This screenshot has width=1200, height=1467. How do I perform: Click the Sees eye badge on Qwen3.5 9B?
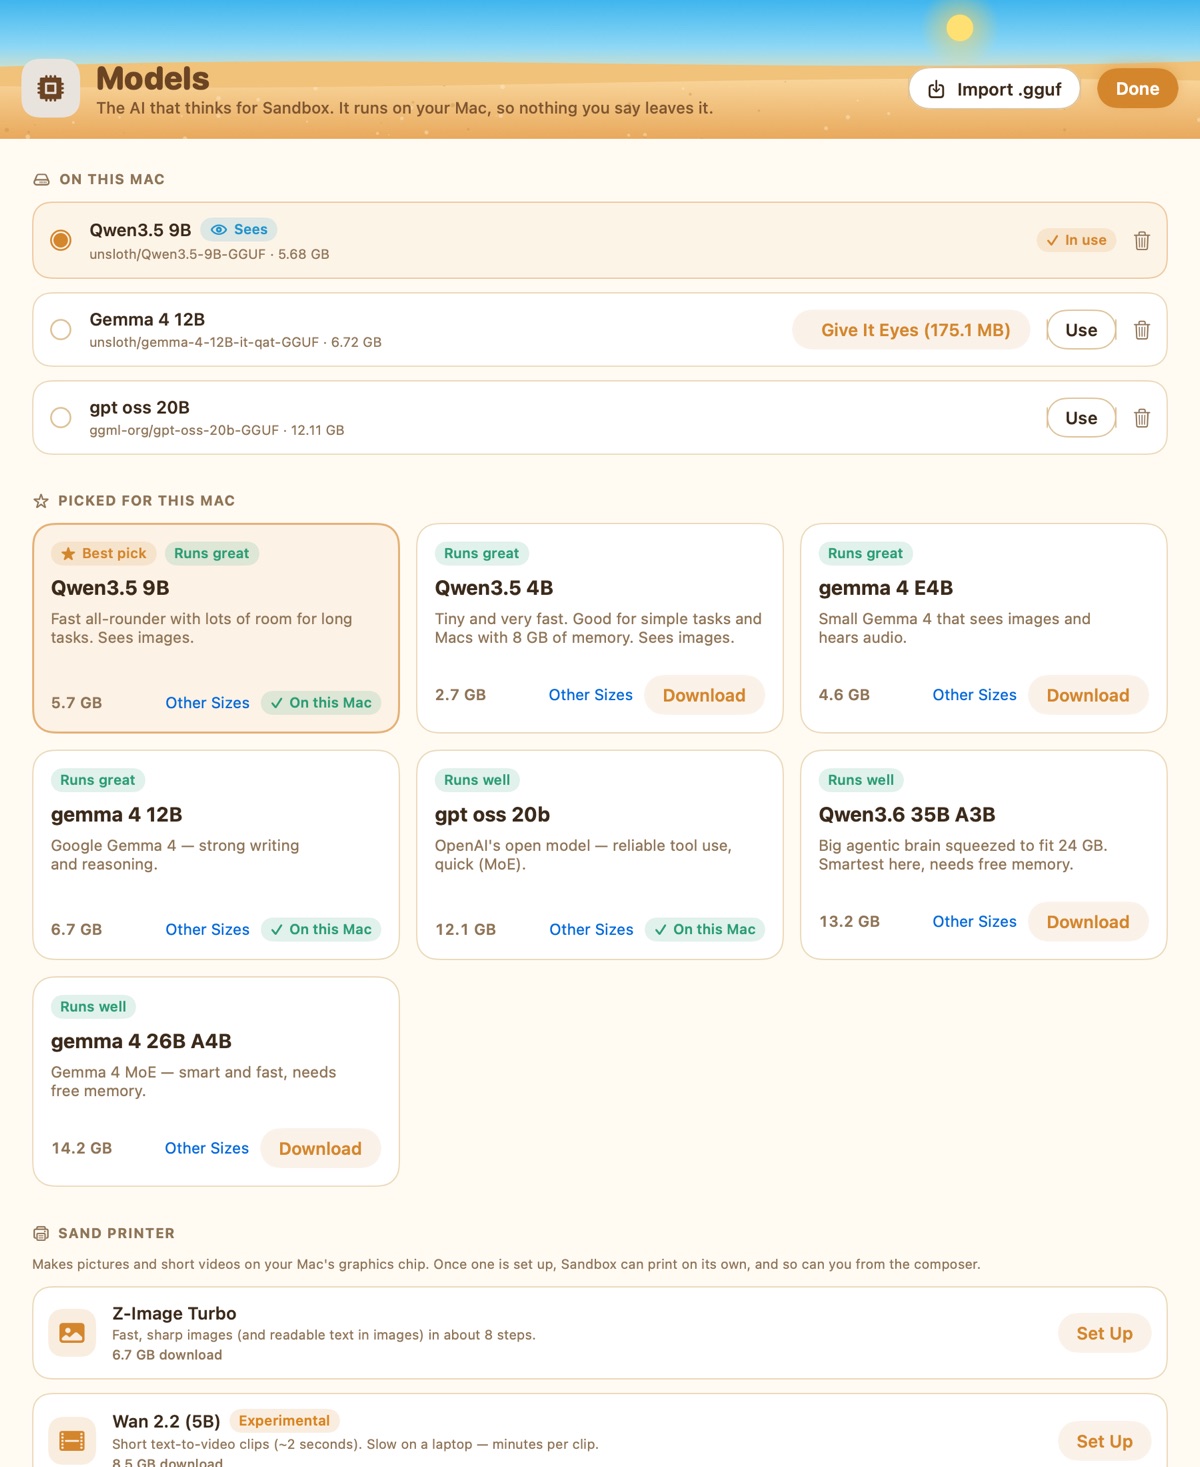point(239,230)
